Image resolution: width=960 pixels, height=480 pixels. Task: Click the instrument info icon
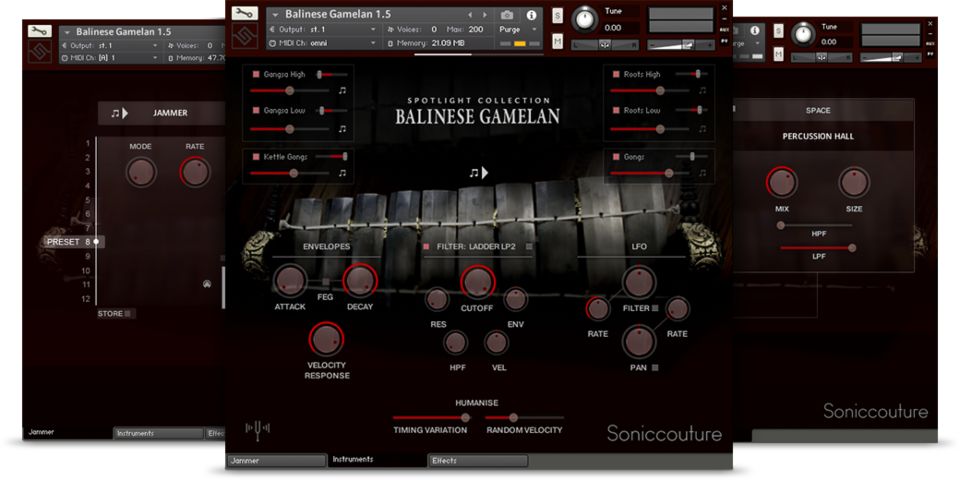tap(531, 15)
